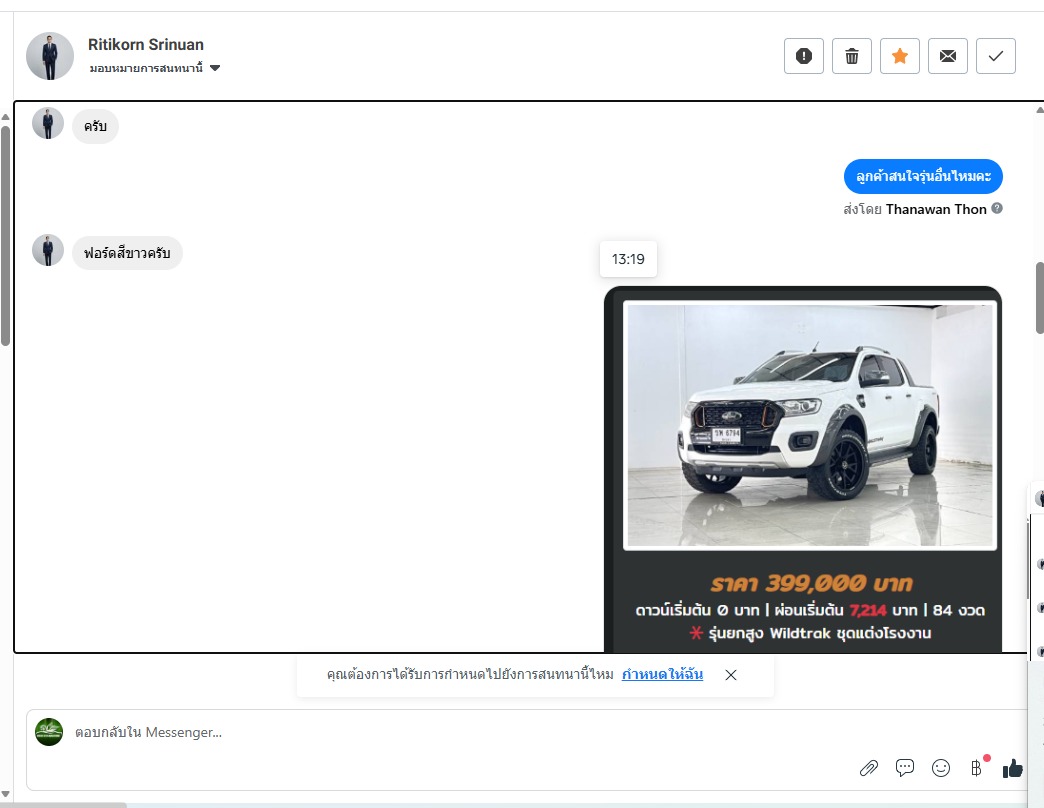Click the Ritikorn Srinuan name
The width and height of the screenshot is (1044, 808).
(x=146, y=45)
